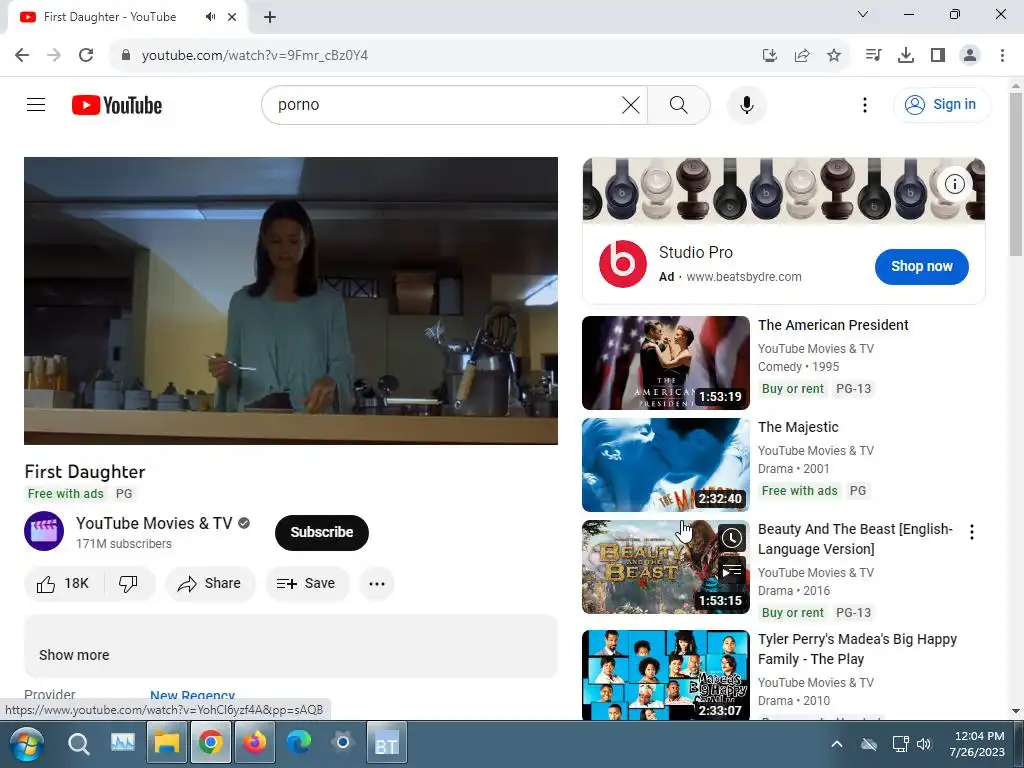Open Tyler Perry's Madea's Big Happy Family thumbnail
This screenshot has height=768, width=1024.
tap(665, 675)
